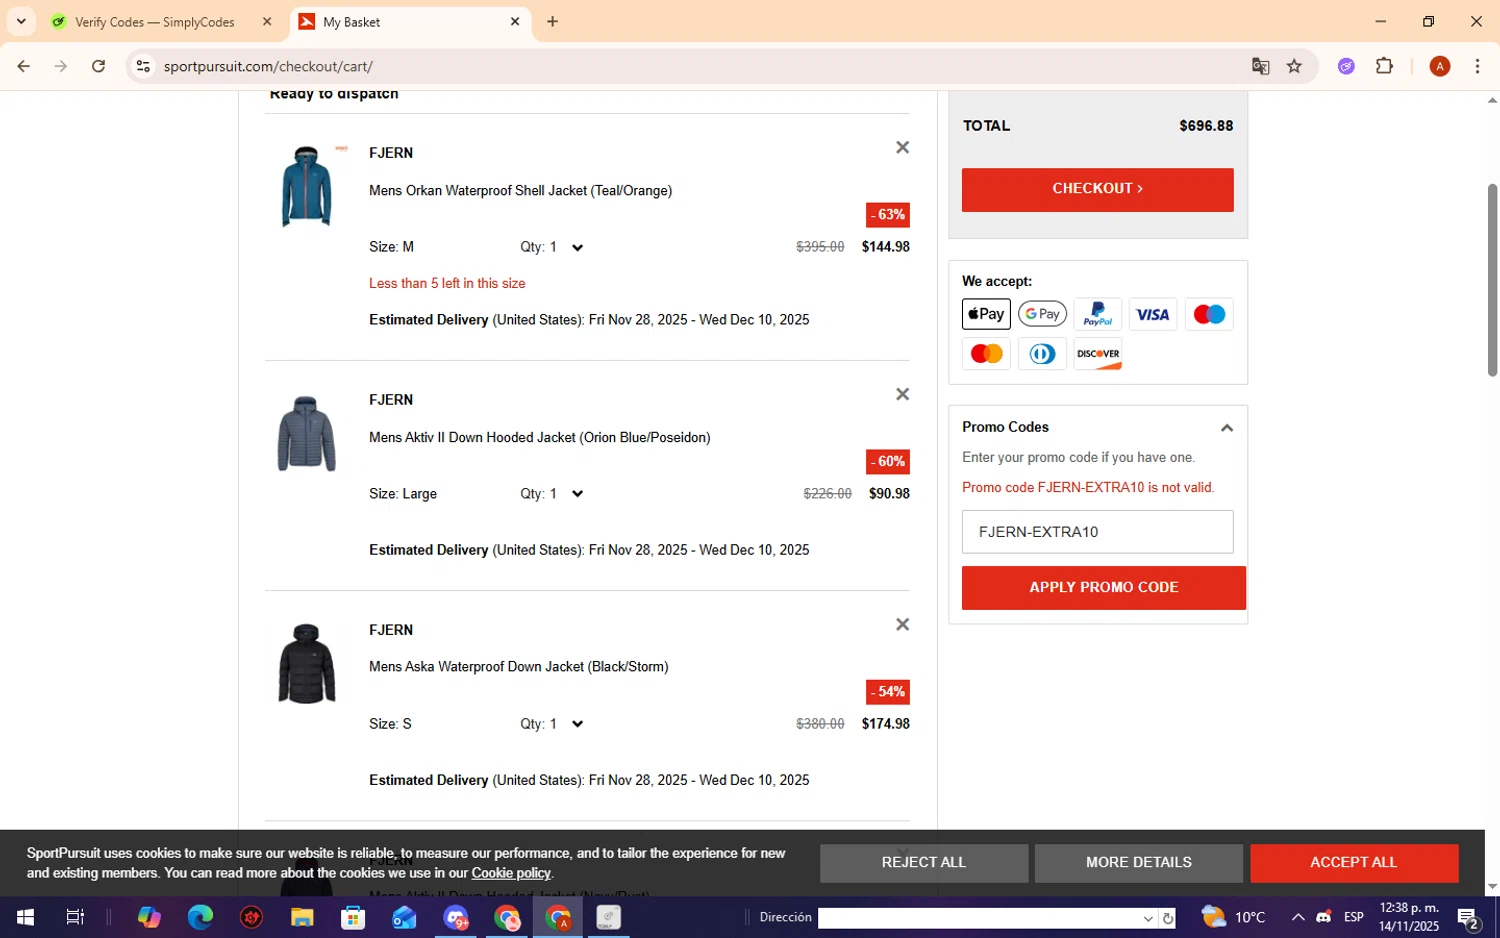The height and width of the screenshot is (938, 1500).
Task: Click the ESP language indicator
Action: pos(1353,917)
